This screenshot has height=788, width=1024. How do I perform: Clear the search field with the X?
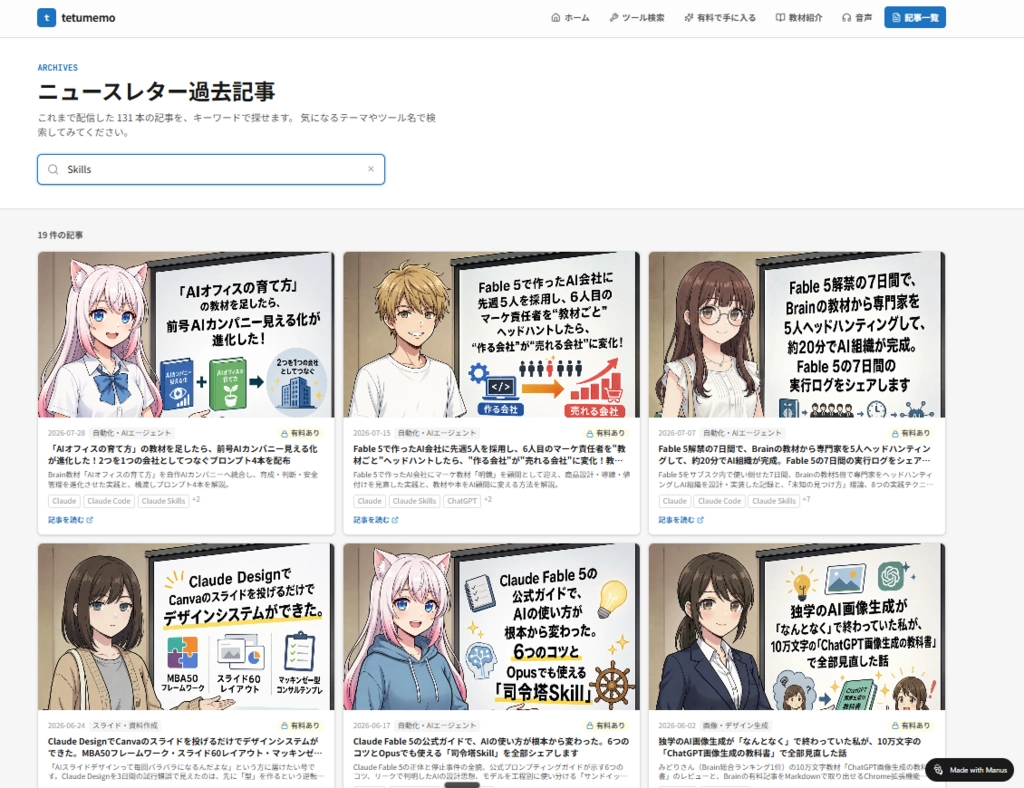point(371,169)
